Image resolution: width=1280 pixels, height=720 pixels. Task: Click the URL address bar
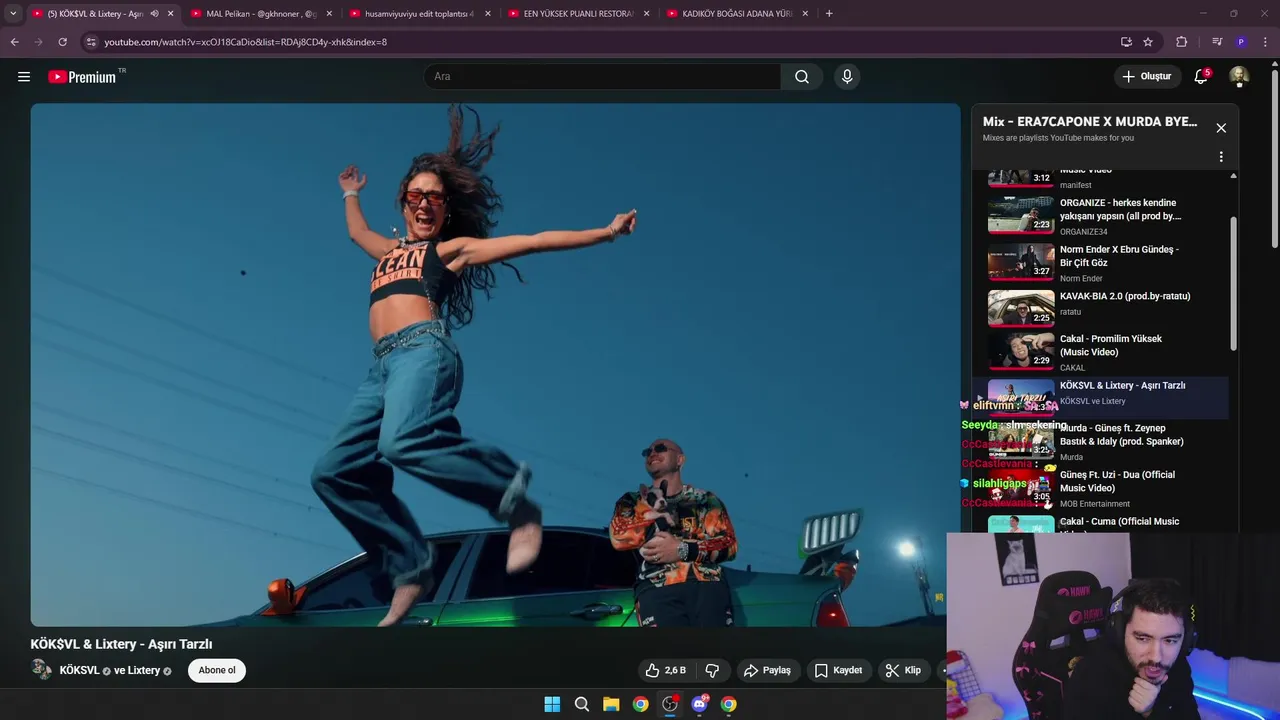(x=600, y=42)
